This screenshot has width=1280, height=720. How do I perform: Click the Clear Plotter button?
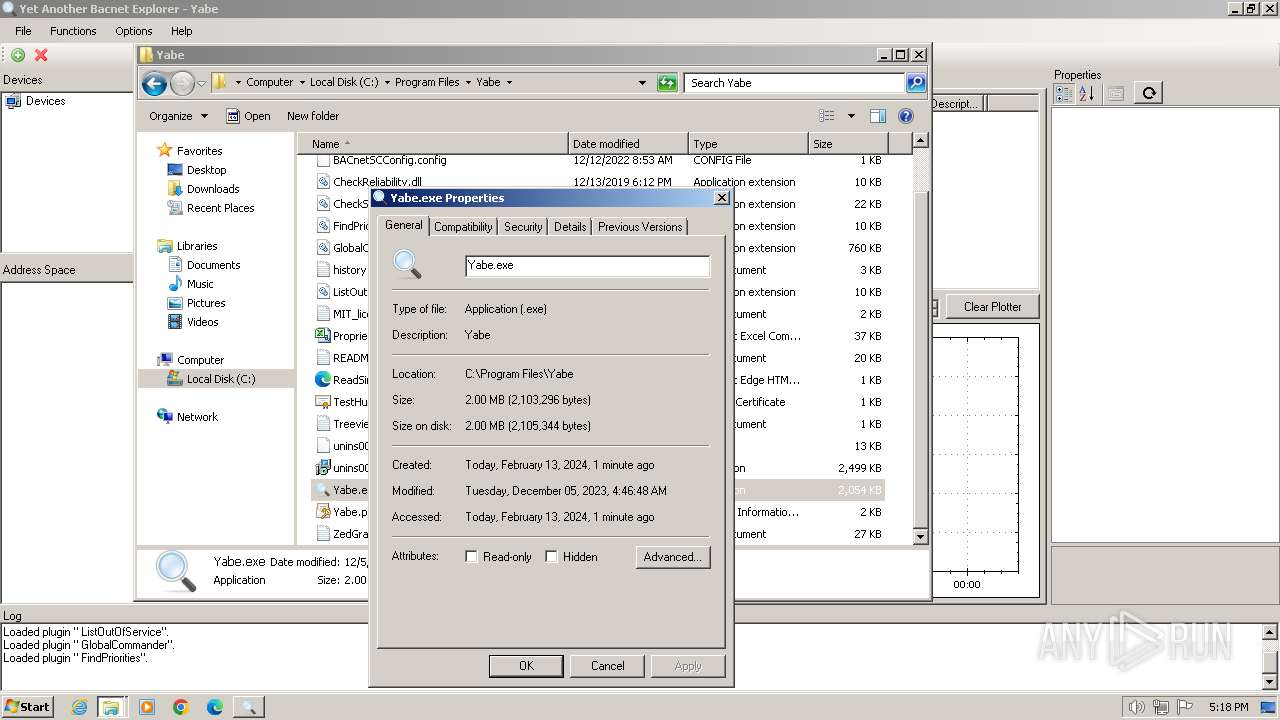[x=992, y=307]
